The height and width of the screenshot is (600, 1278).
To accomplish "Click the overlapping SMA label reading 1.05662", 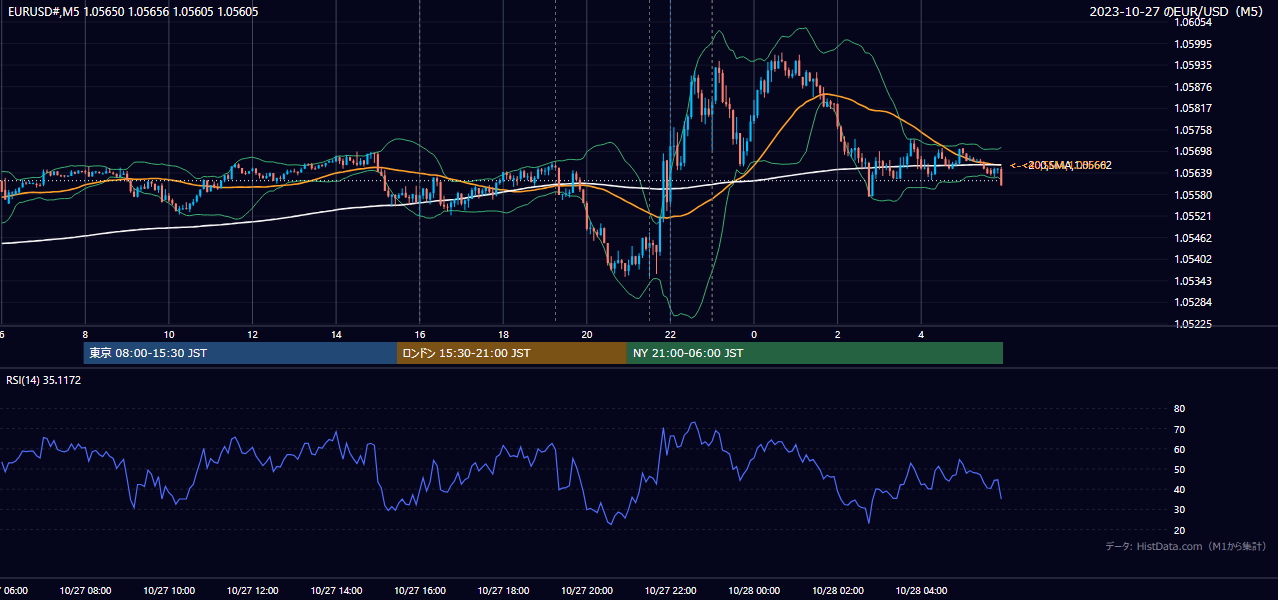I will coord(1062,165).
